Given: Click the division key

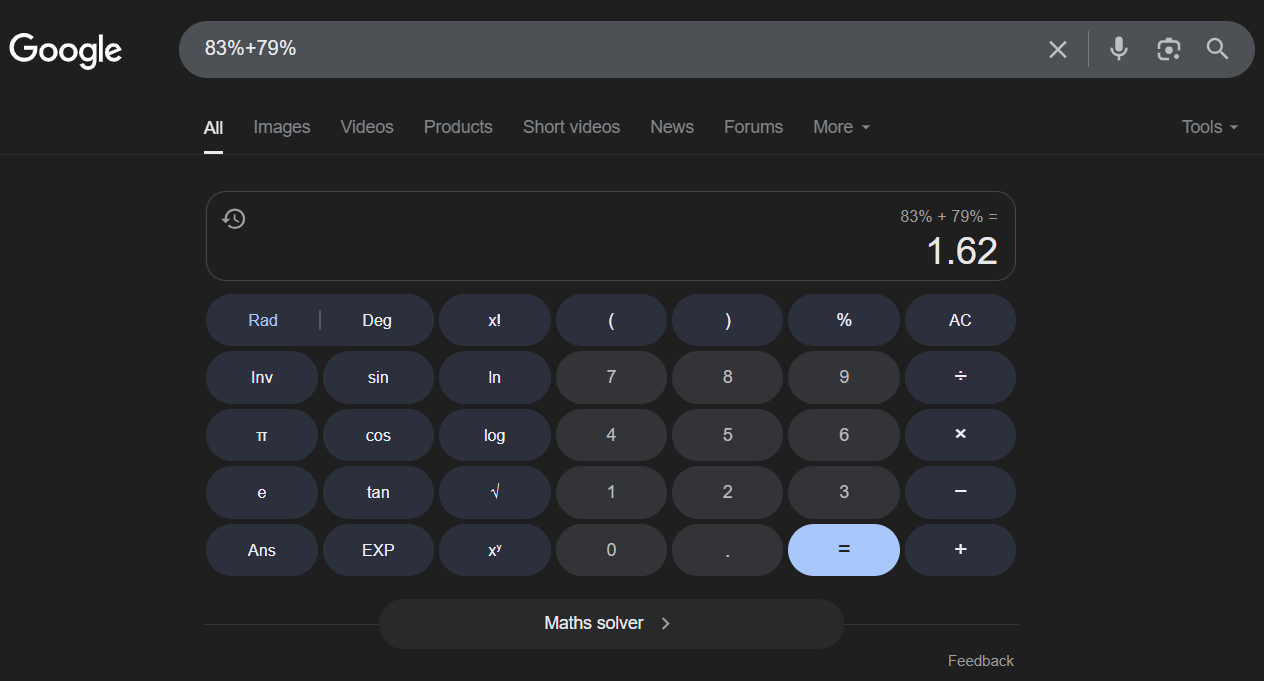Looking at the screenshot, I should [x=960, y=378].
